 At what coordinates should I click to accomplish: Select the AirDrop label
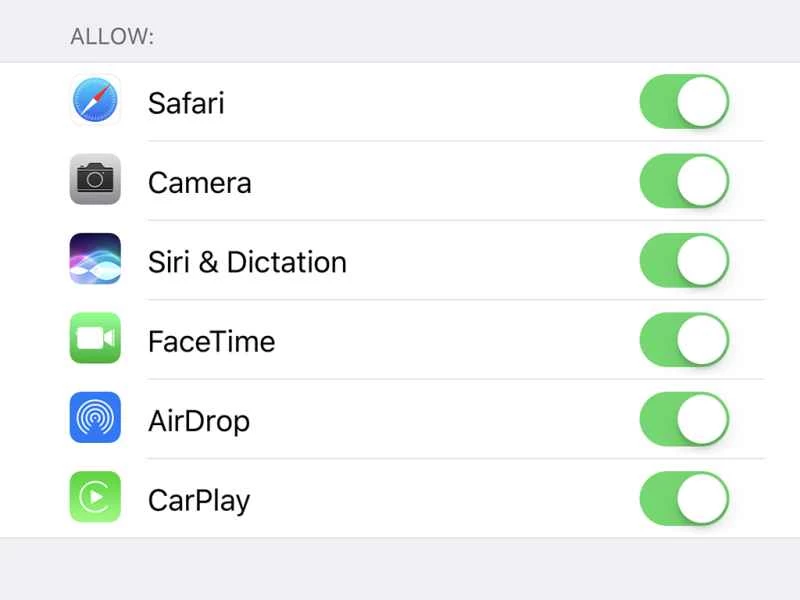tap(199, 420)
